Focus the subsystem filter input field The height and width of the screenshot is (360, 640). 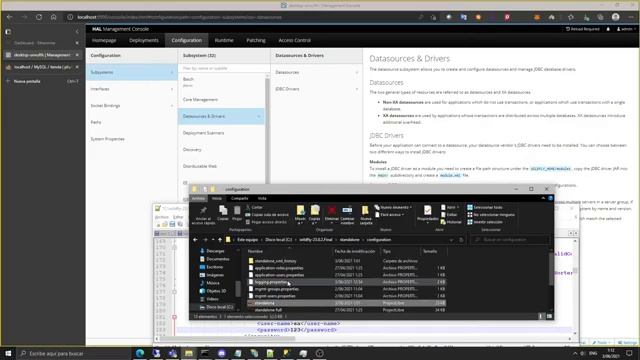coord(222,68)
